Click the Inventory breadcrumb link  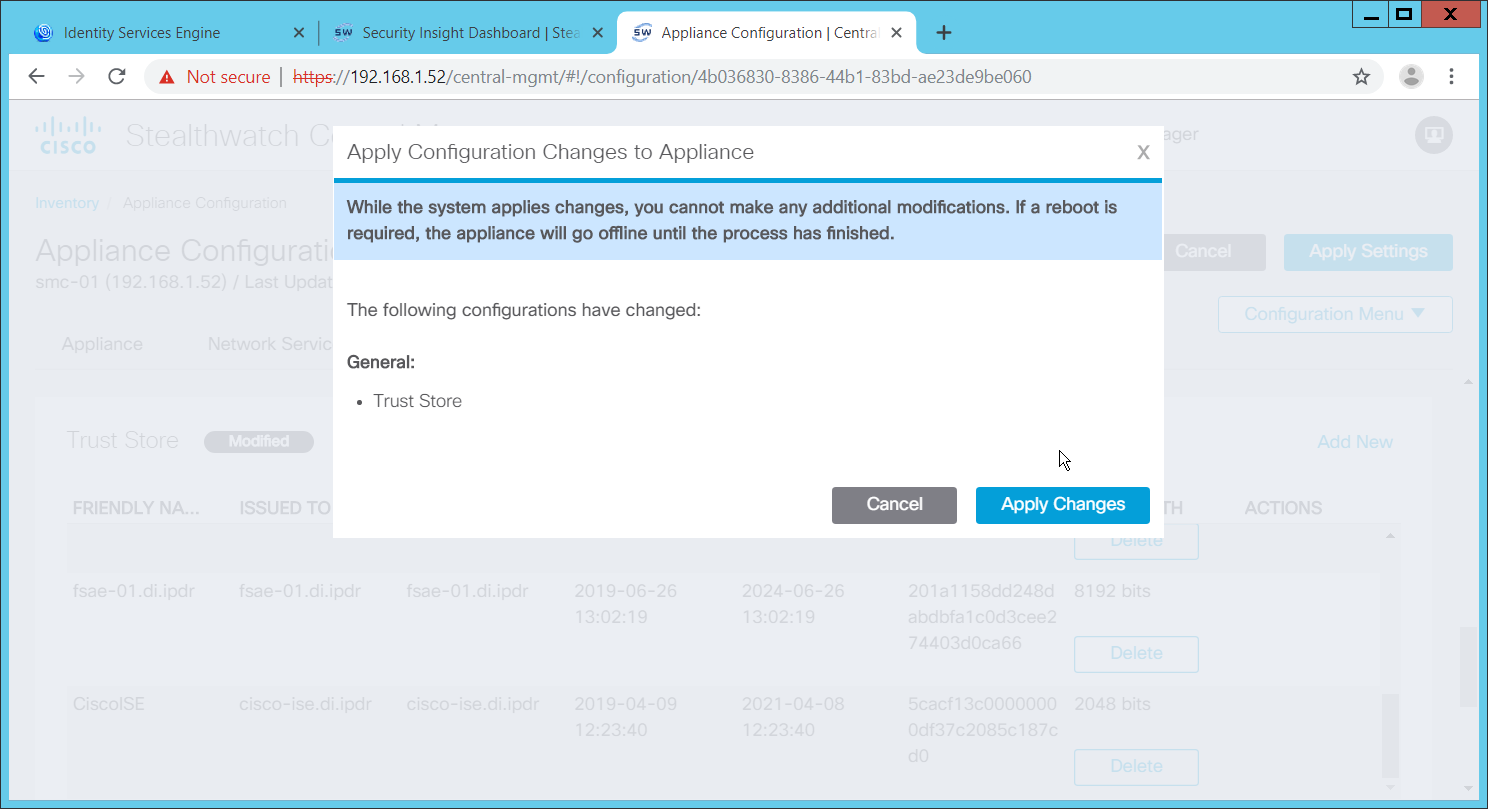pyautogui.click(x=67, y=203)
